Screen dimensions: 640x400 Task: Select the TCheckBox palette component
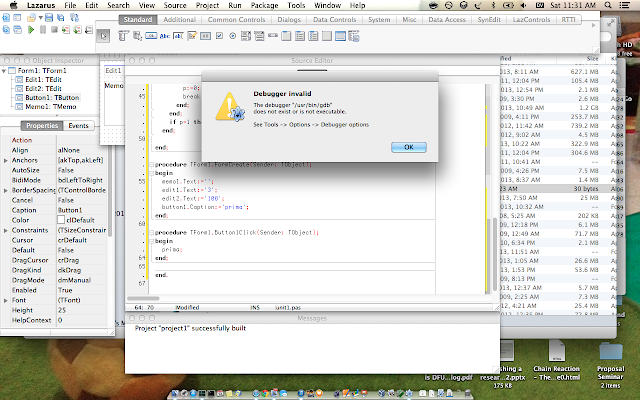[x=219, y=36]
